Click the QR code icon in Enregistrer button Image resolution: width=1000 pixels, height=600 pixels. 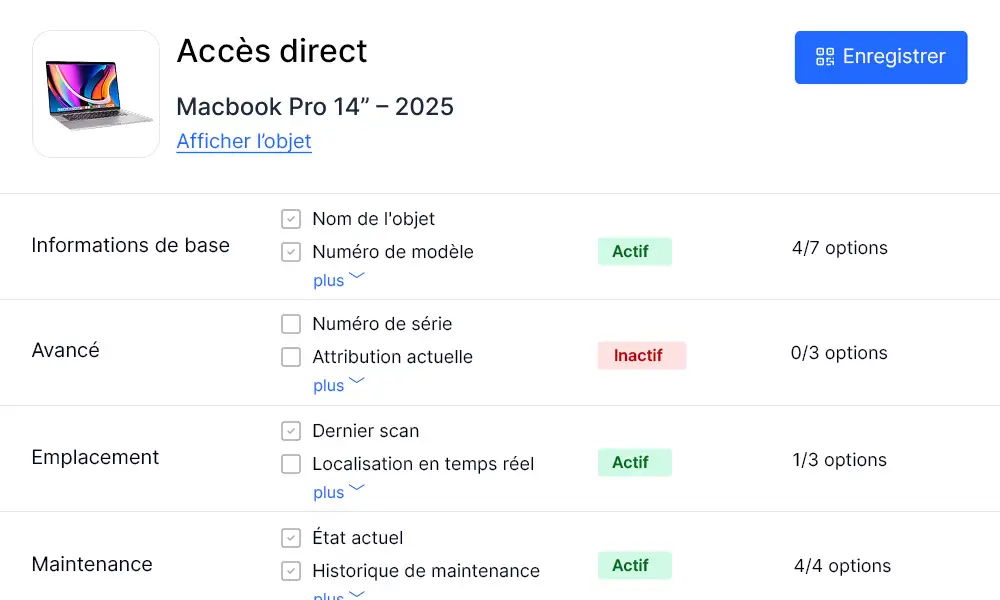click(x=824, y=57)
